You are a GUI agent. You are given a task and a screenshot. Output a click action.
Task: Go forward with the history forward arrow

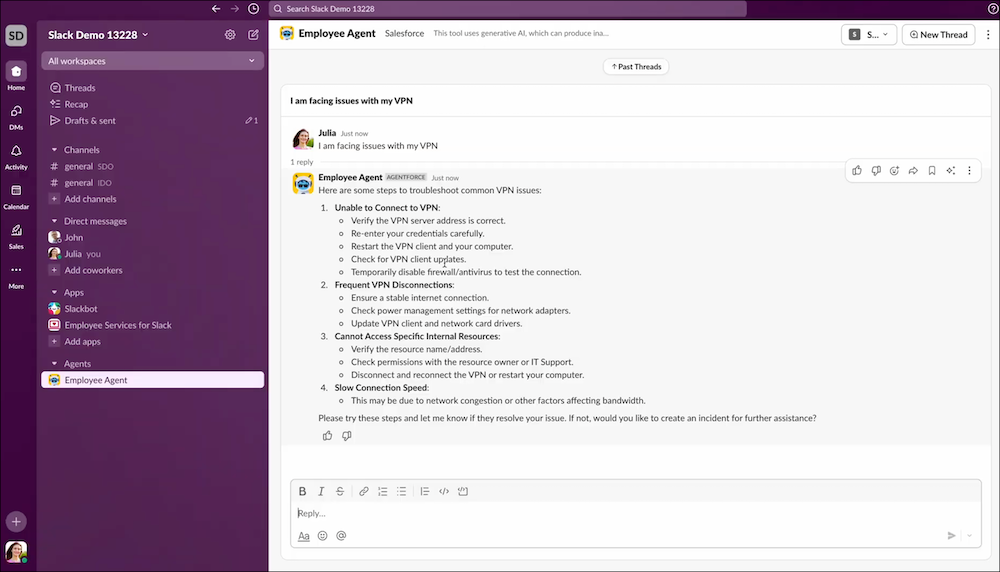pos(235,9)
